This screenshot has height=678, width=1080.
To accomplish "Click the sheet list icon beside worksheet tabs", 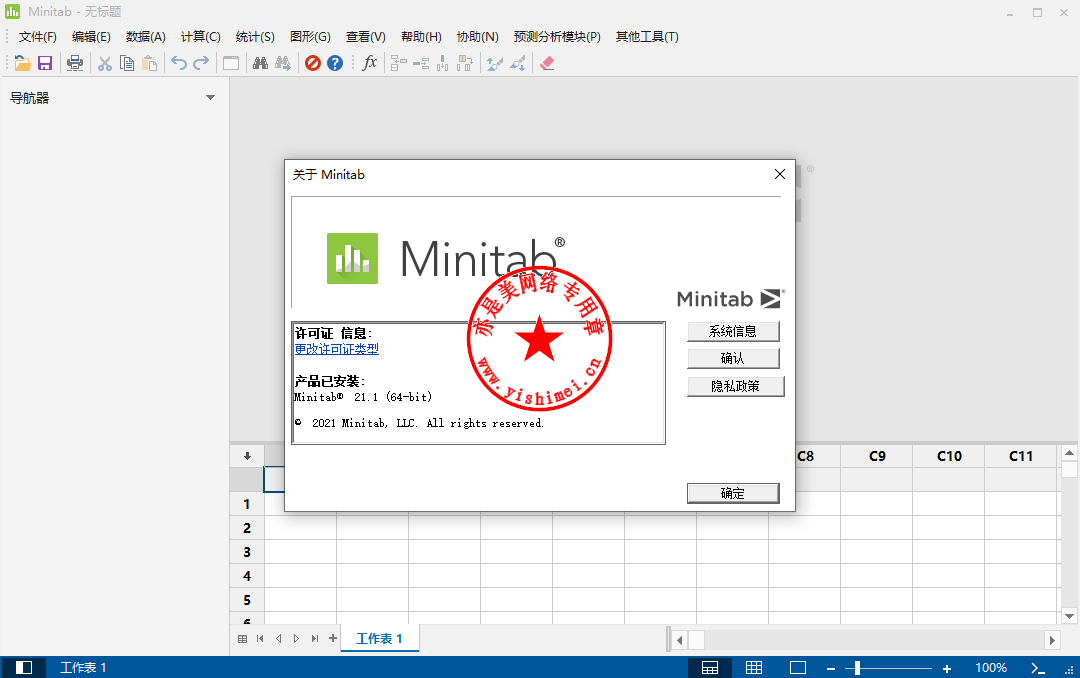I will click(x=242, y=639).
